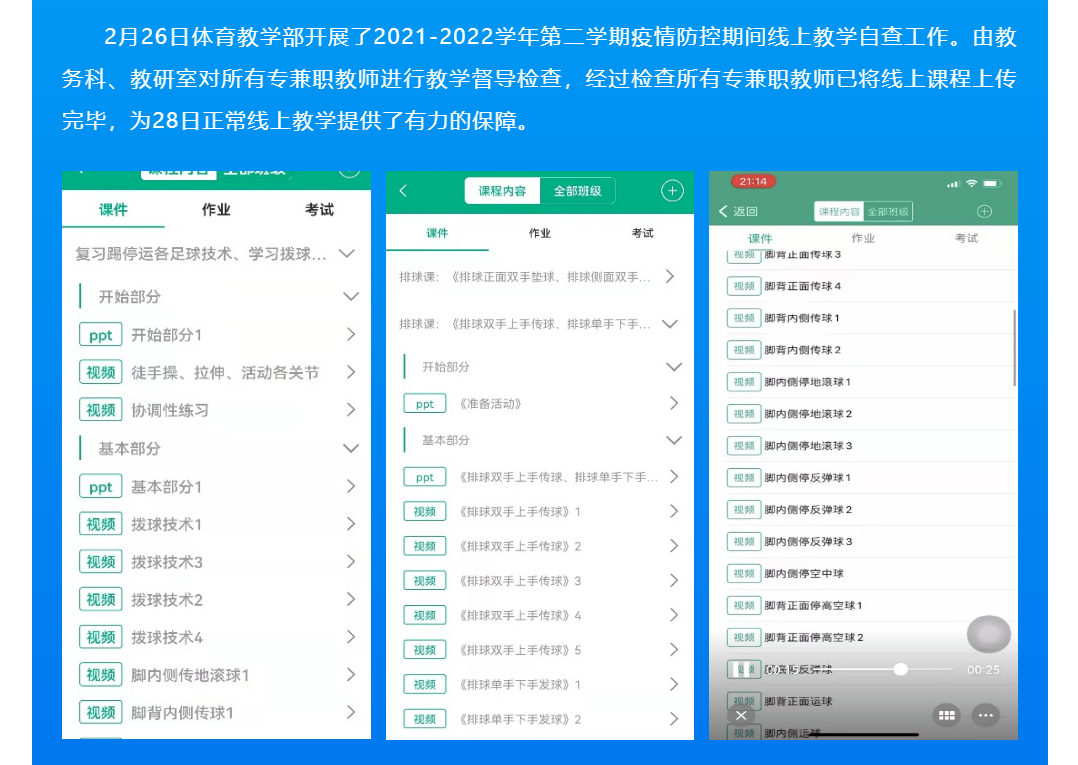Switch to the 考试 tab in middle panel

coord(642,233)
